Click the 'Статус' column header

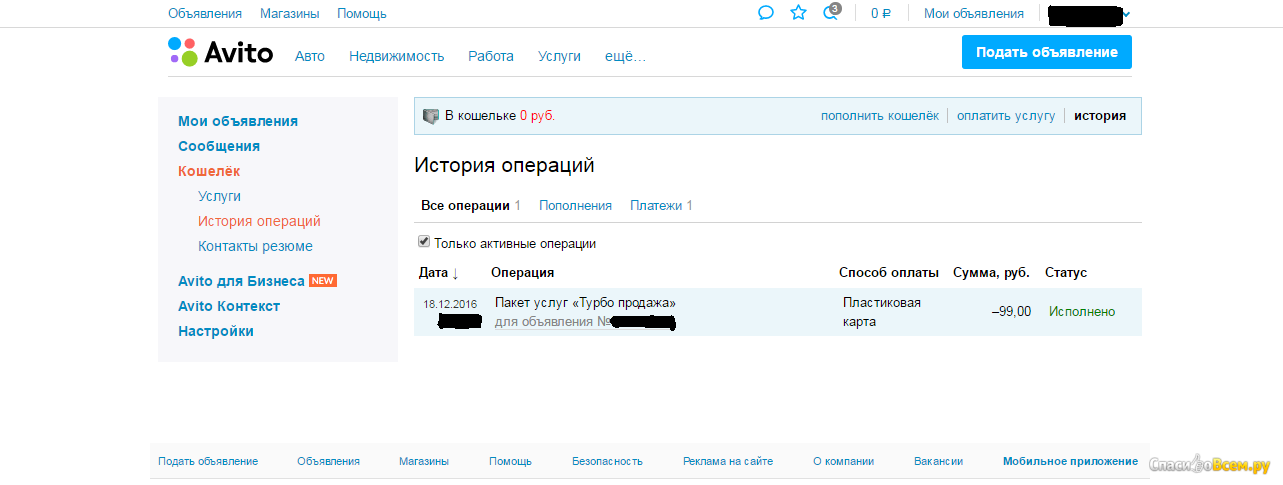(x=1066, y=272)
